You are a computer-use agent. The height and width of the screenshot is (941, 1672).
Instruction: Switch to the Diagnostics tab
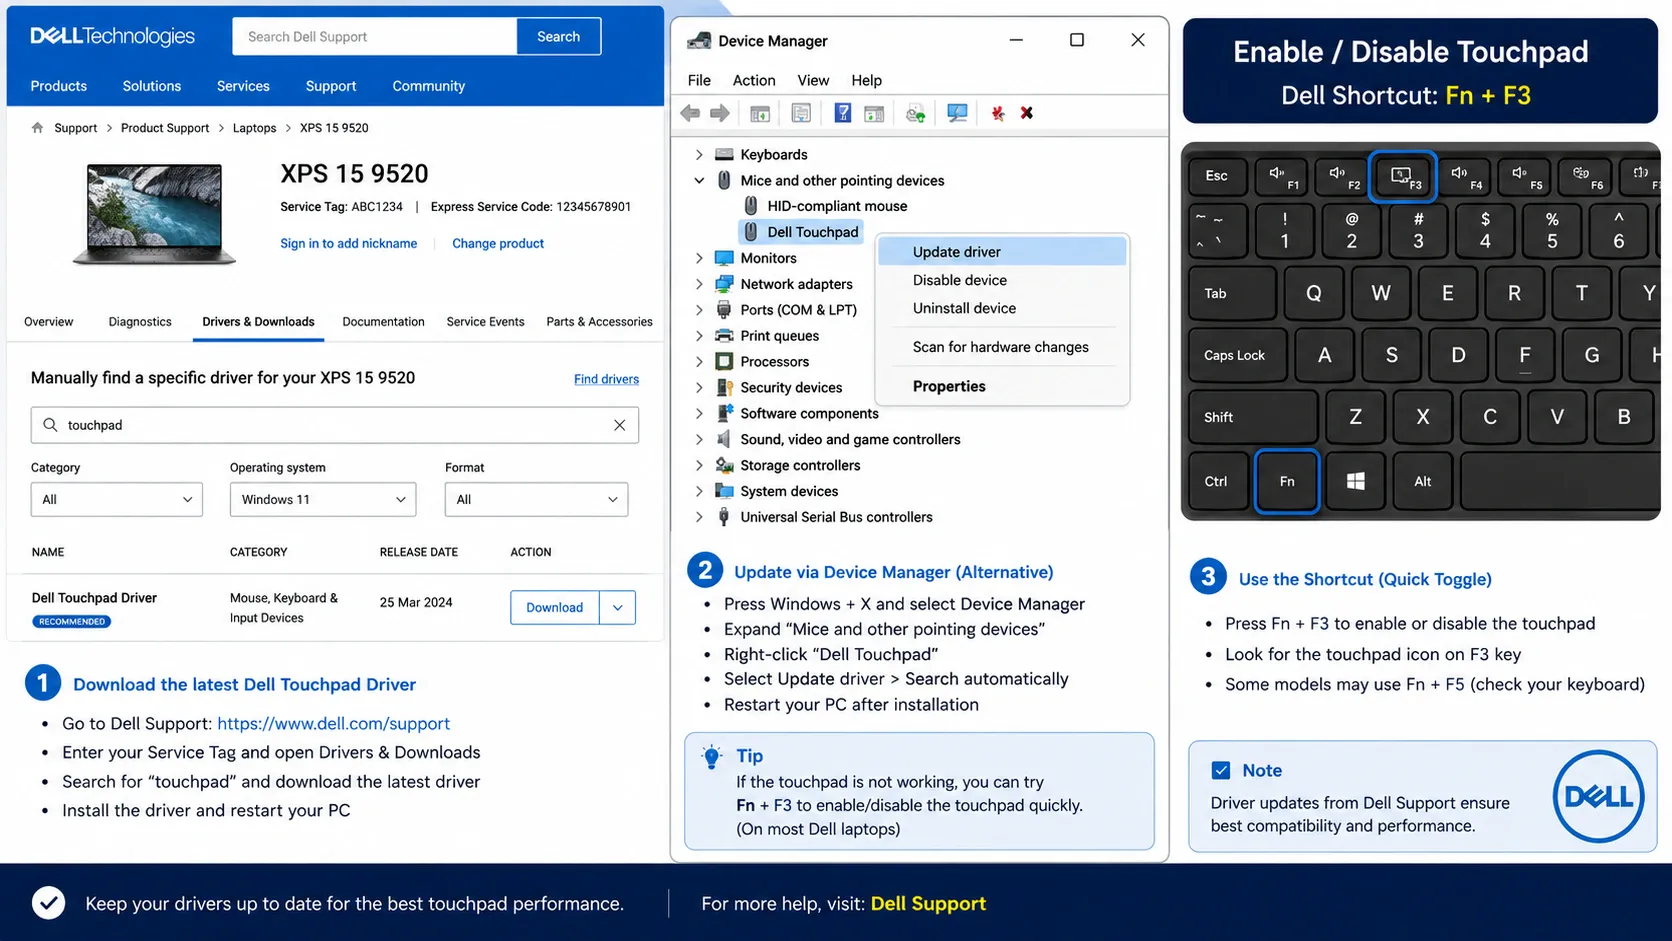[x=140, y=322]
